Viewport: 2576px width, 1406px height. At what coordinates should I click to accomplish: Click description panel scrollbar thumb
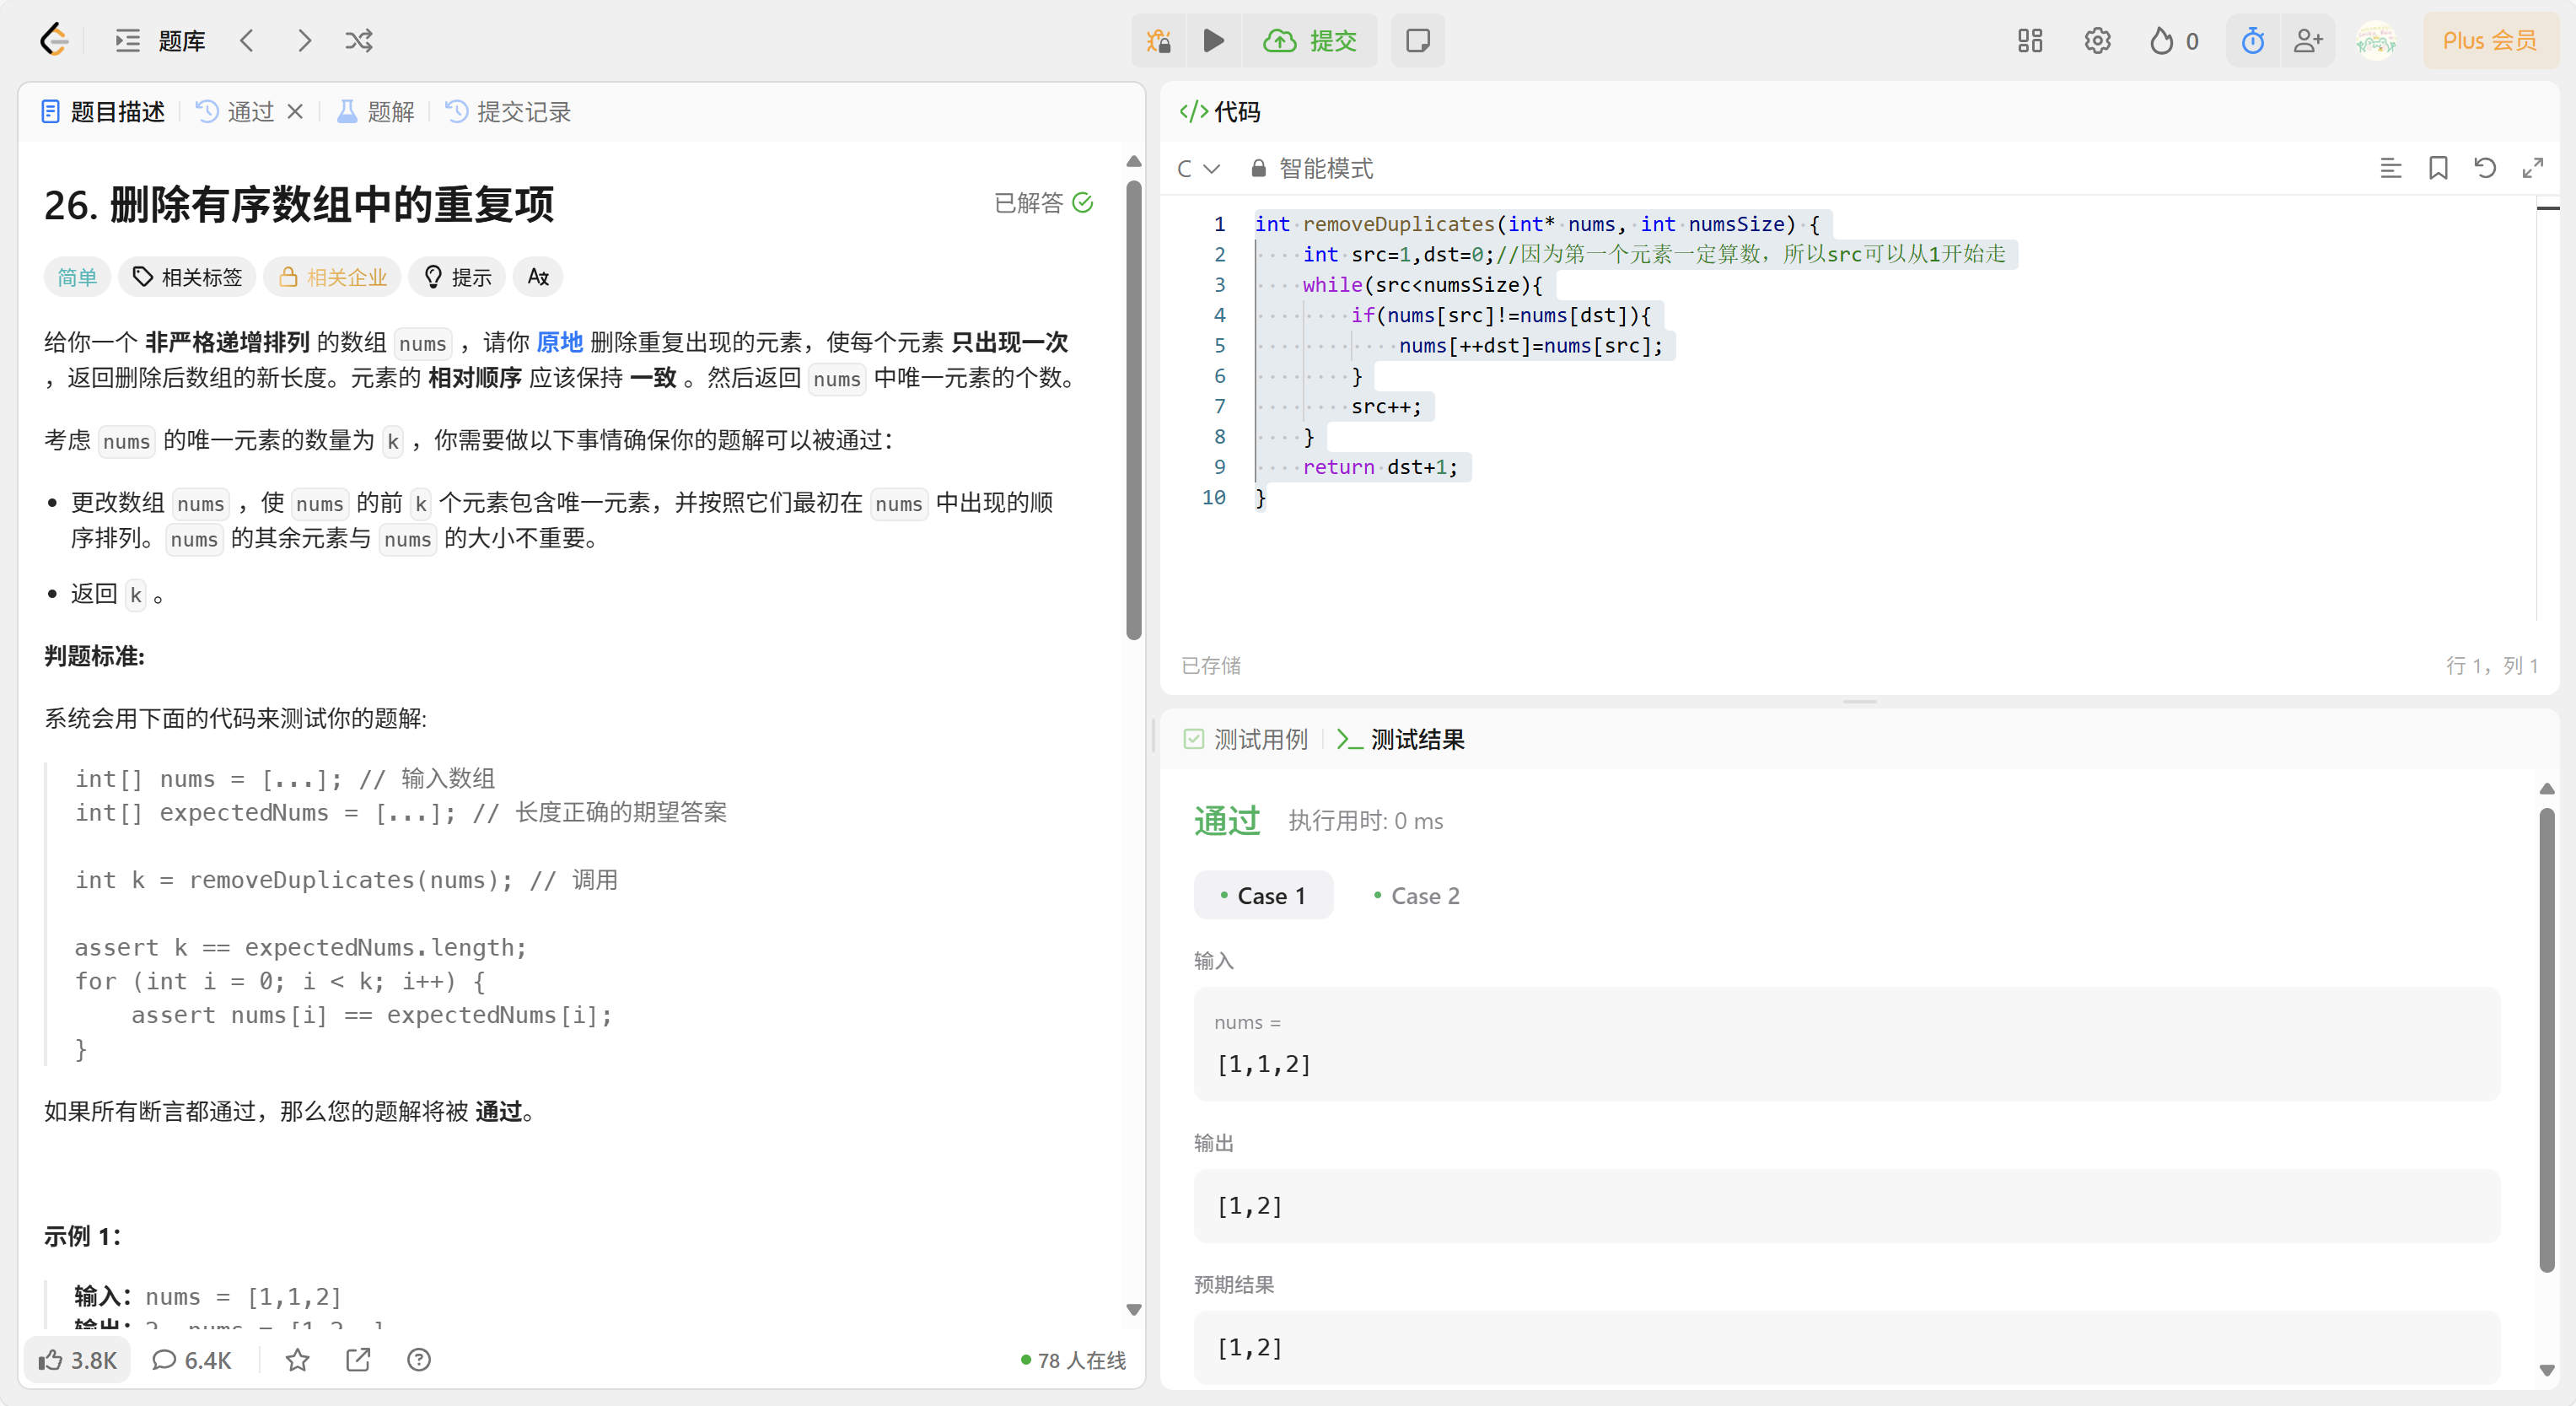coord(1133,408)
